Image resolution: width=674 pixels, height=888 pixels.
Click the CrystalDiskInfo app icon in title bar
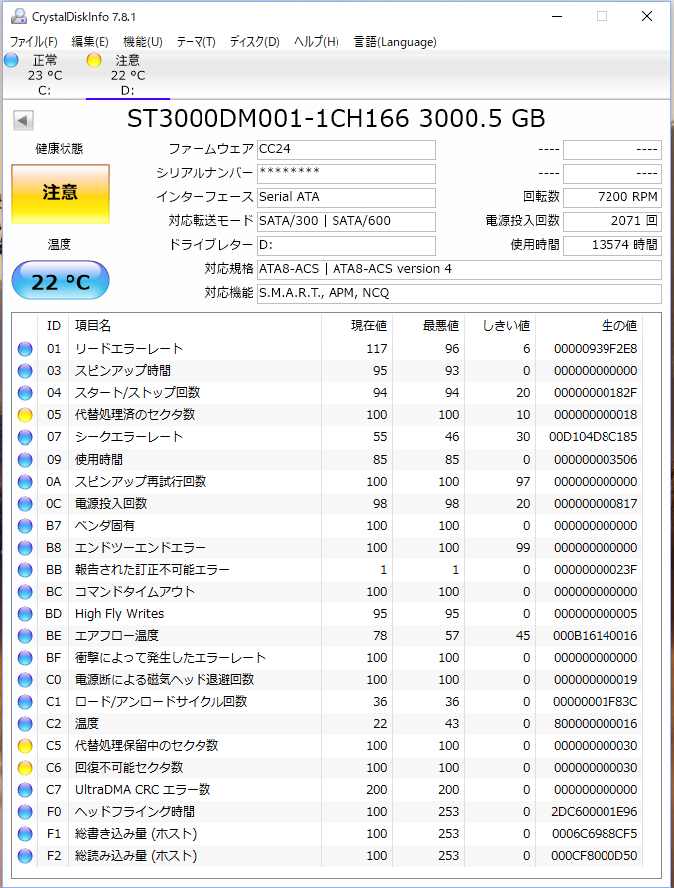click(x=15, y=17)
